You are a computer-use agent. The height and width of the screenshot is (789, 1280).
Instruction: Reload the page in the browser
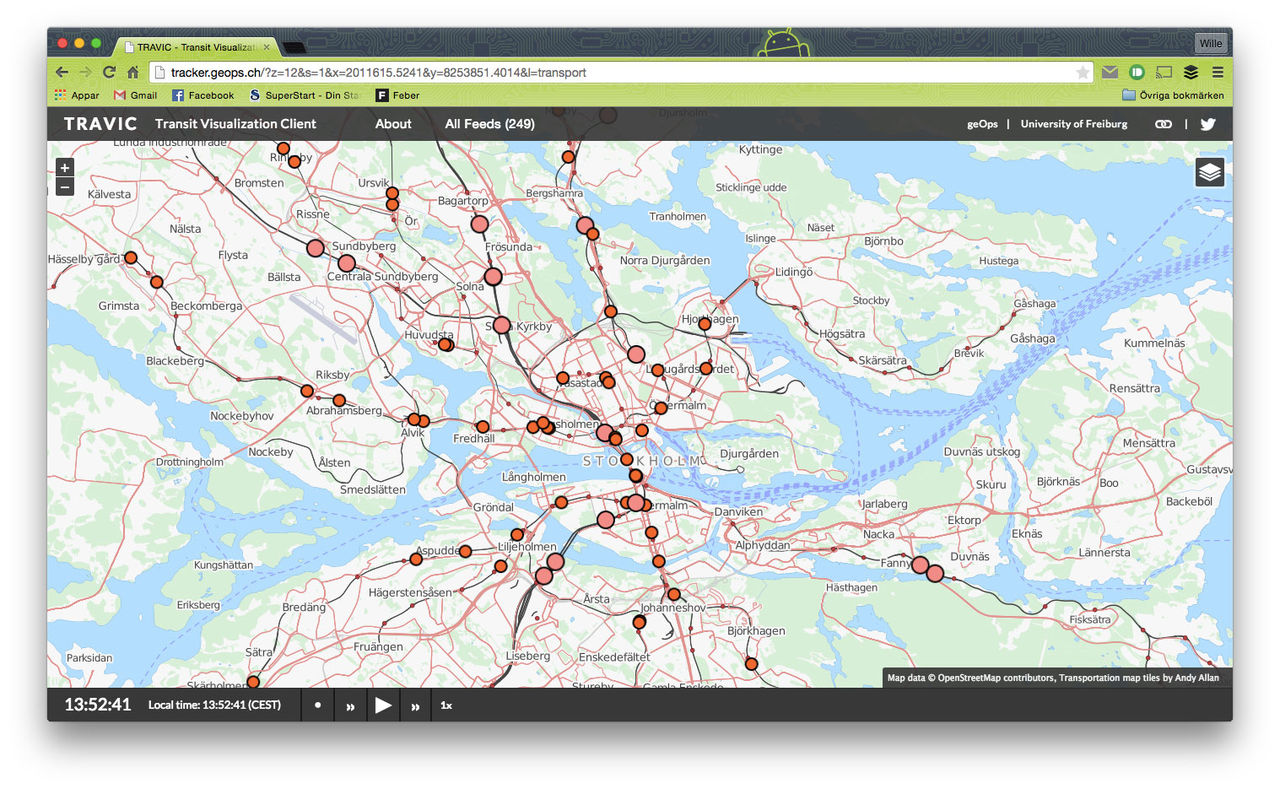(109, 73)
